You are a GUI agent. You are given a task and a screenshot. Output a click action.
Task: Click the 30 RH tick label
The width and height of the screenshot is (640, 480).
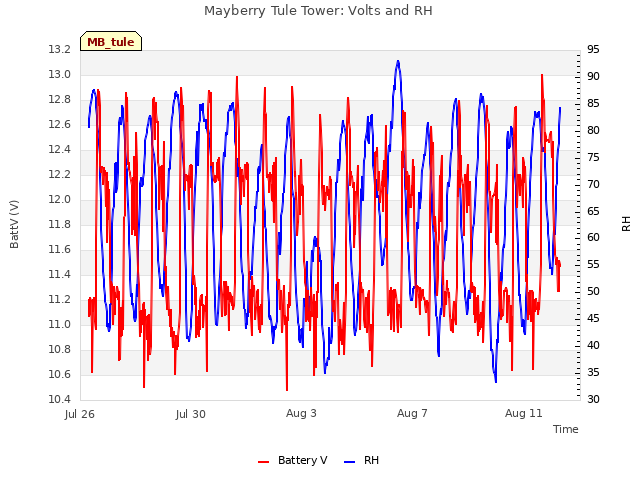(593, 399)
